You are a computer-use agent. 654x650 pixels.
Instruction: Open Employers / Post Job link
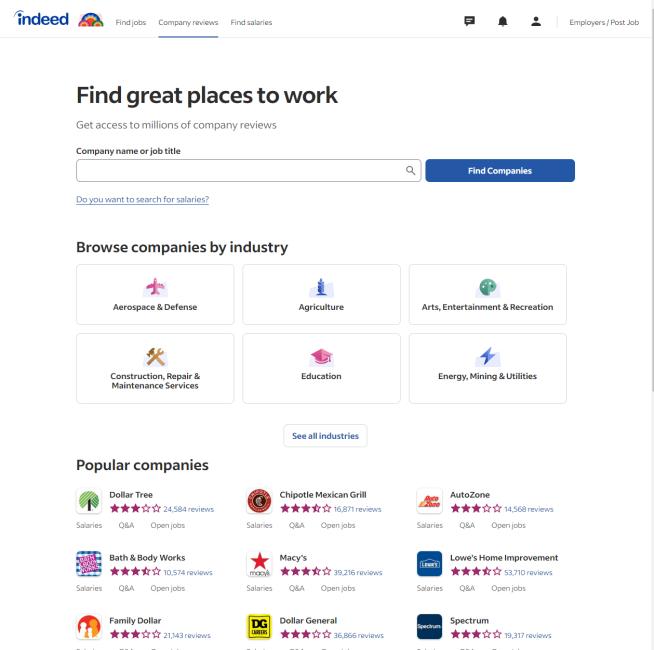coord(603,22)
